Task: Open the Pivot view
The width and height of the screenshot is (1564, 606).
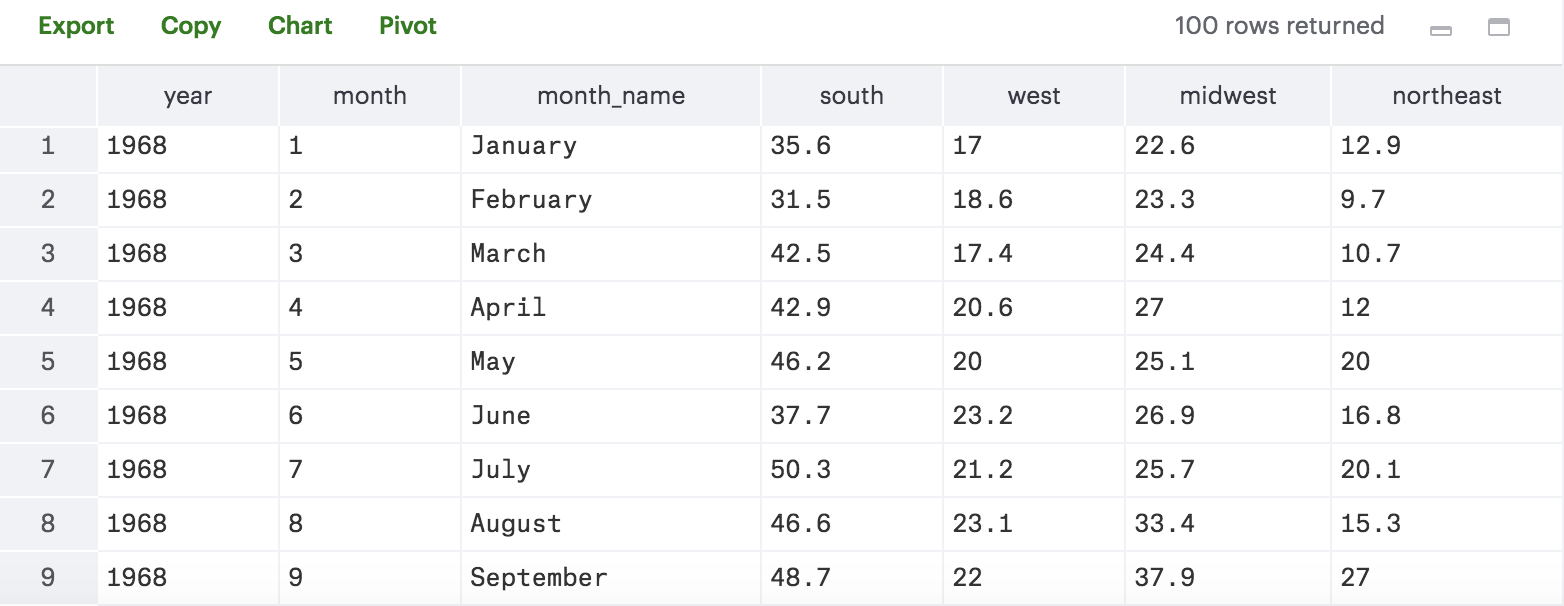Action: click(408, 26)
